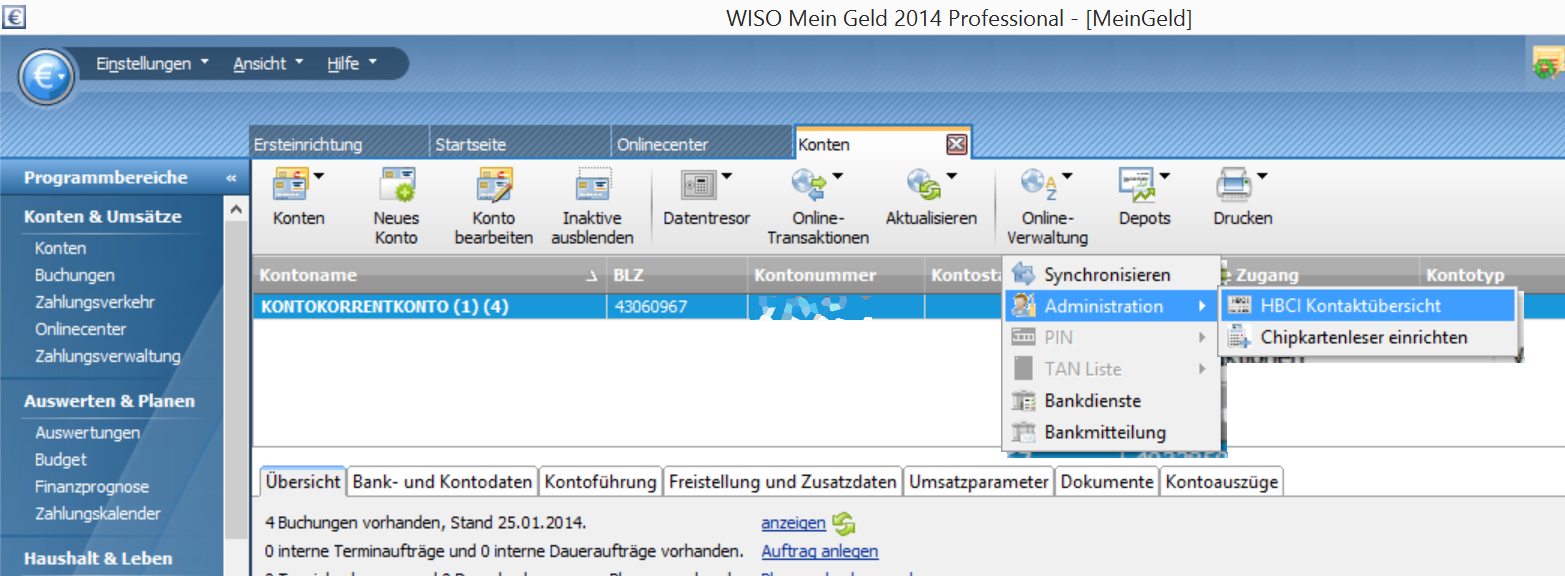The image size is (1565, 576).
Task: Switch to the Onlinecenter tab
Action: 702,144
